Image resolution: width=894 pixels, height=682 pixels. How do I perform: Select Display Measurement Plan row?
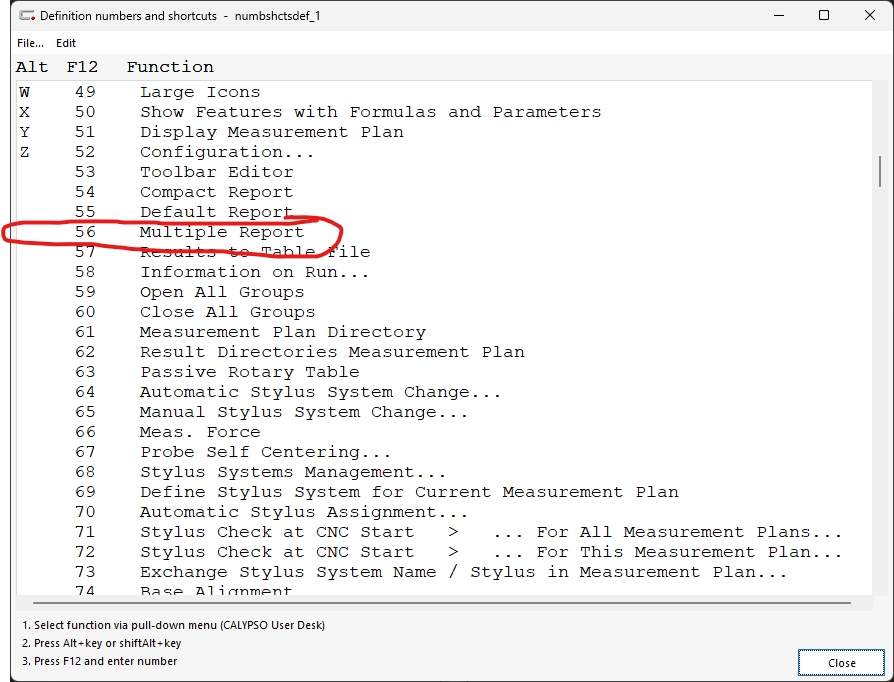coord(271,132)
